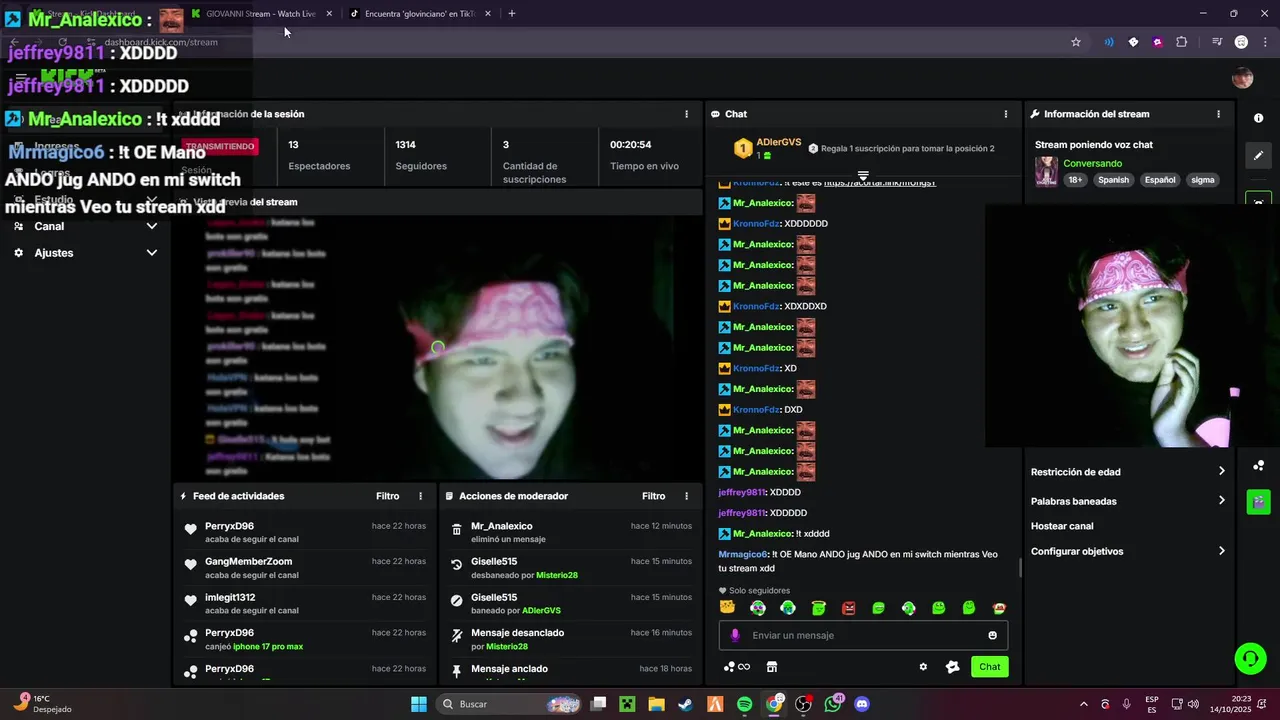Open chat settings gear icon
The height and width of the screenshot is (720, 1280).
click(x=923, y=667)
